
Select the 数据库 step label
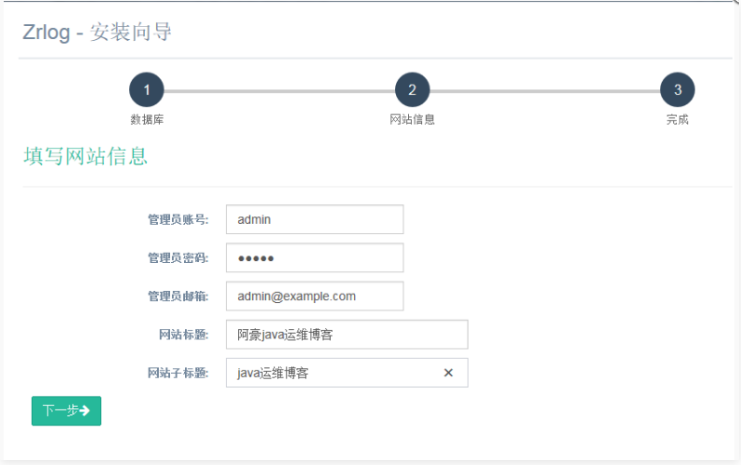[146, 119]
